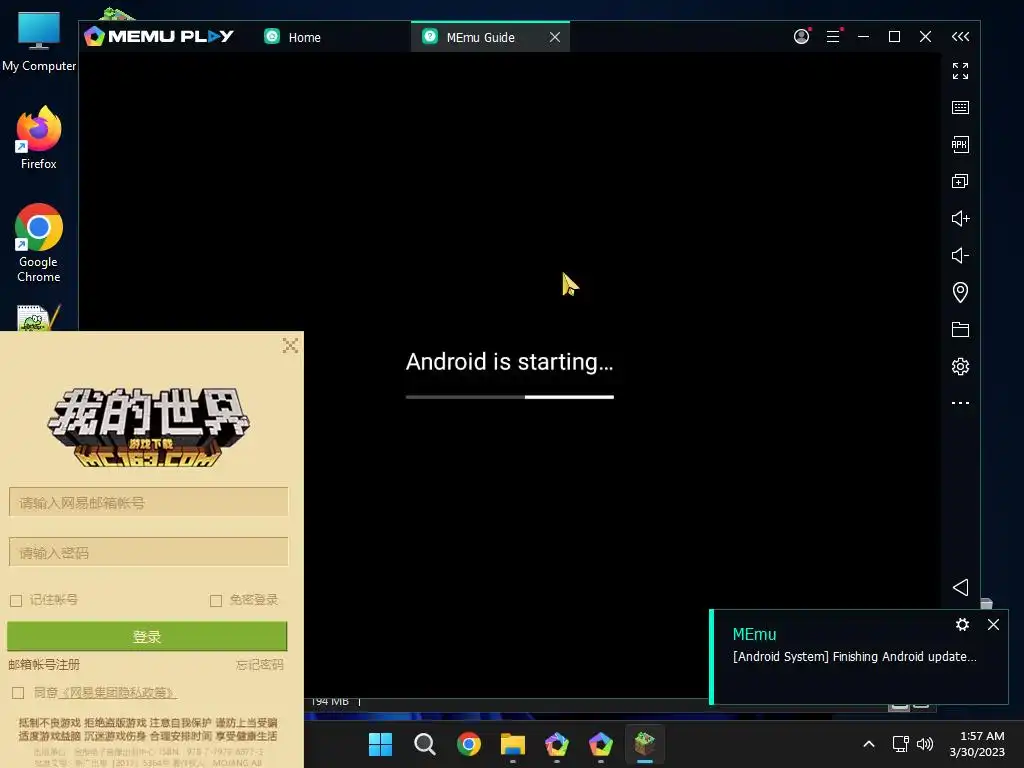The width and height of the screenshot is (1024, 768).
Task: Tick the agree to privacy policy checkbox
Action: pyautogui.click(x=18, y=692)
